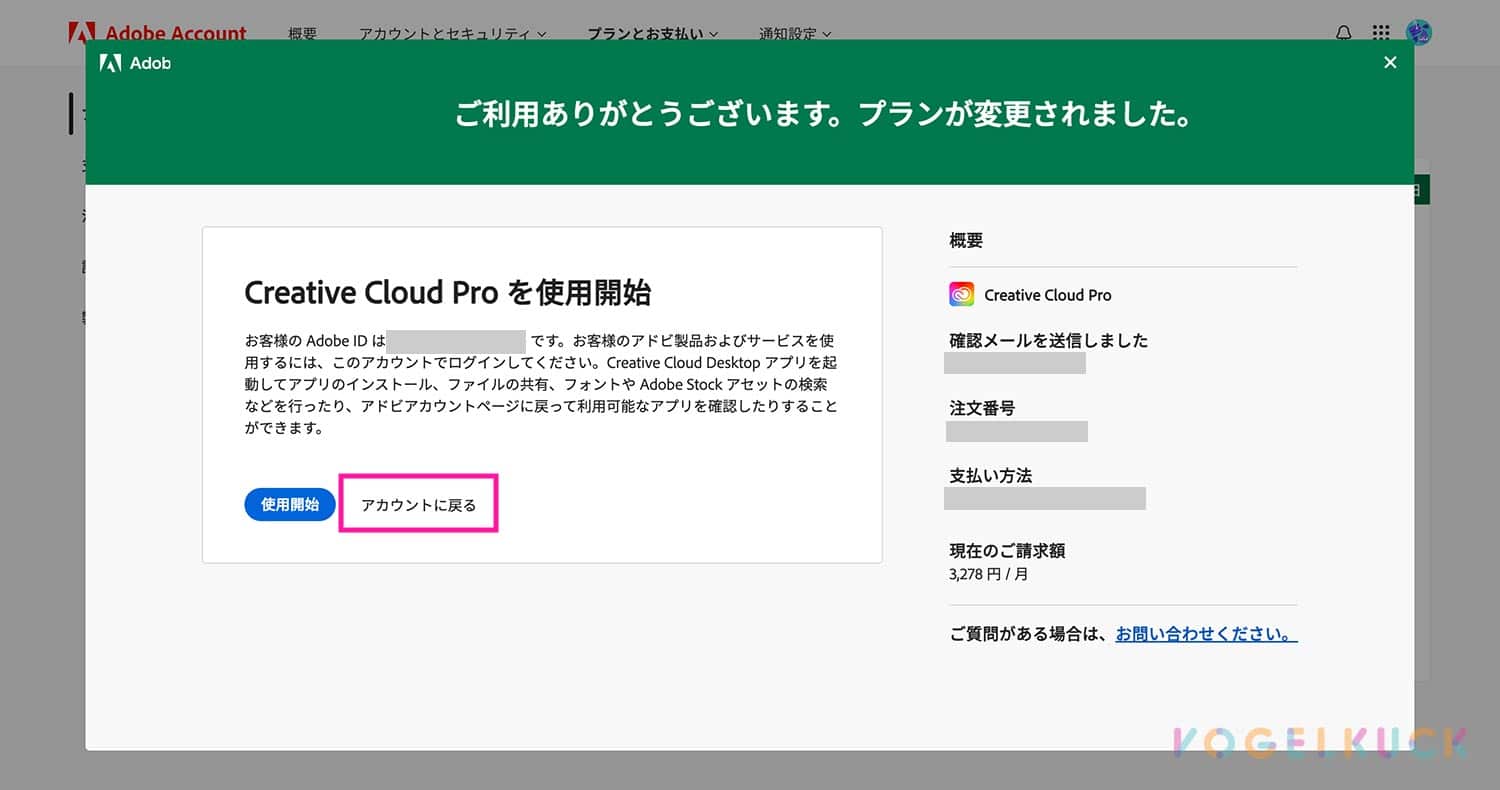This screenshot has height=790, width=1500.
Task: Select 概要 in the navigation bar
Action: point(301,33)
